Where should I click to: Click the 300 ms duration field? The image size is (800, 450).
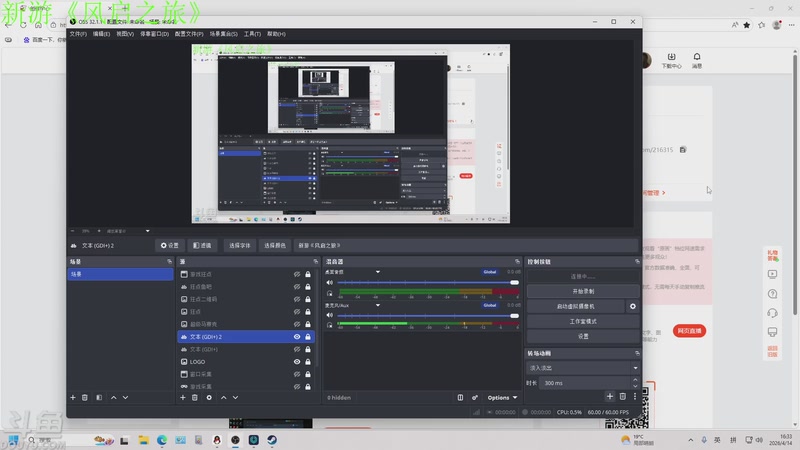585,383
